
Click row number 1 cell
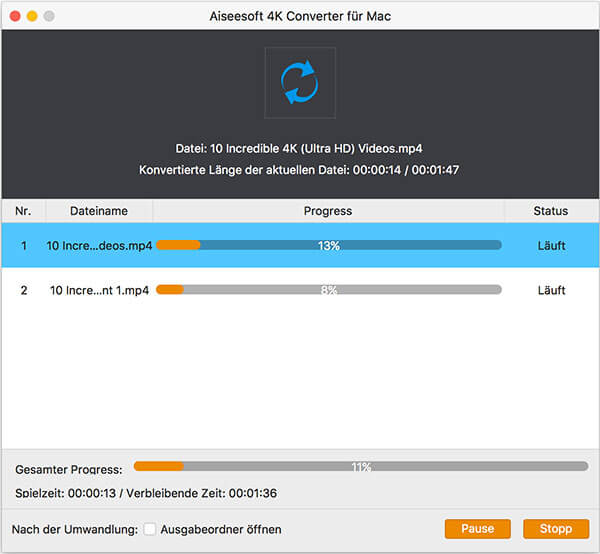(x=24, y=246)
